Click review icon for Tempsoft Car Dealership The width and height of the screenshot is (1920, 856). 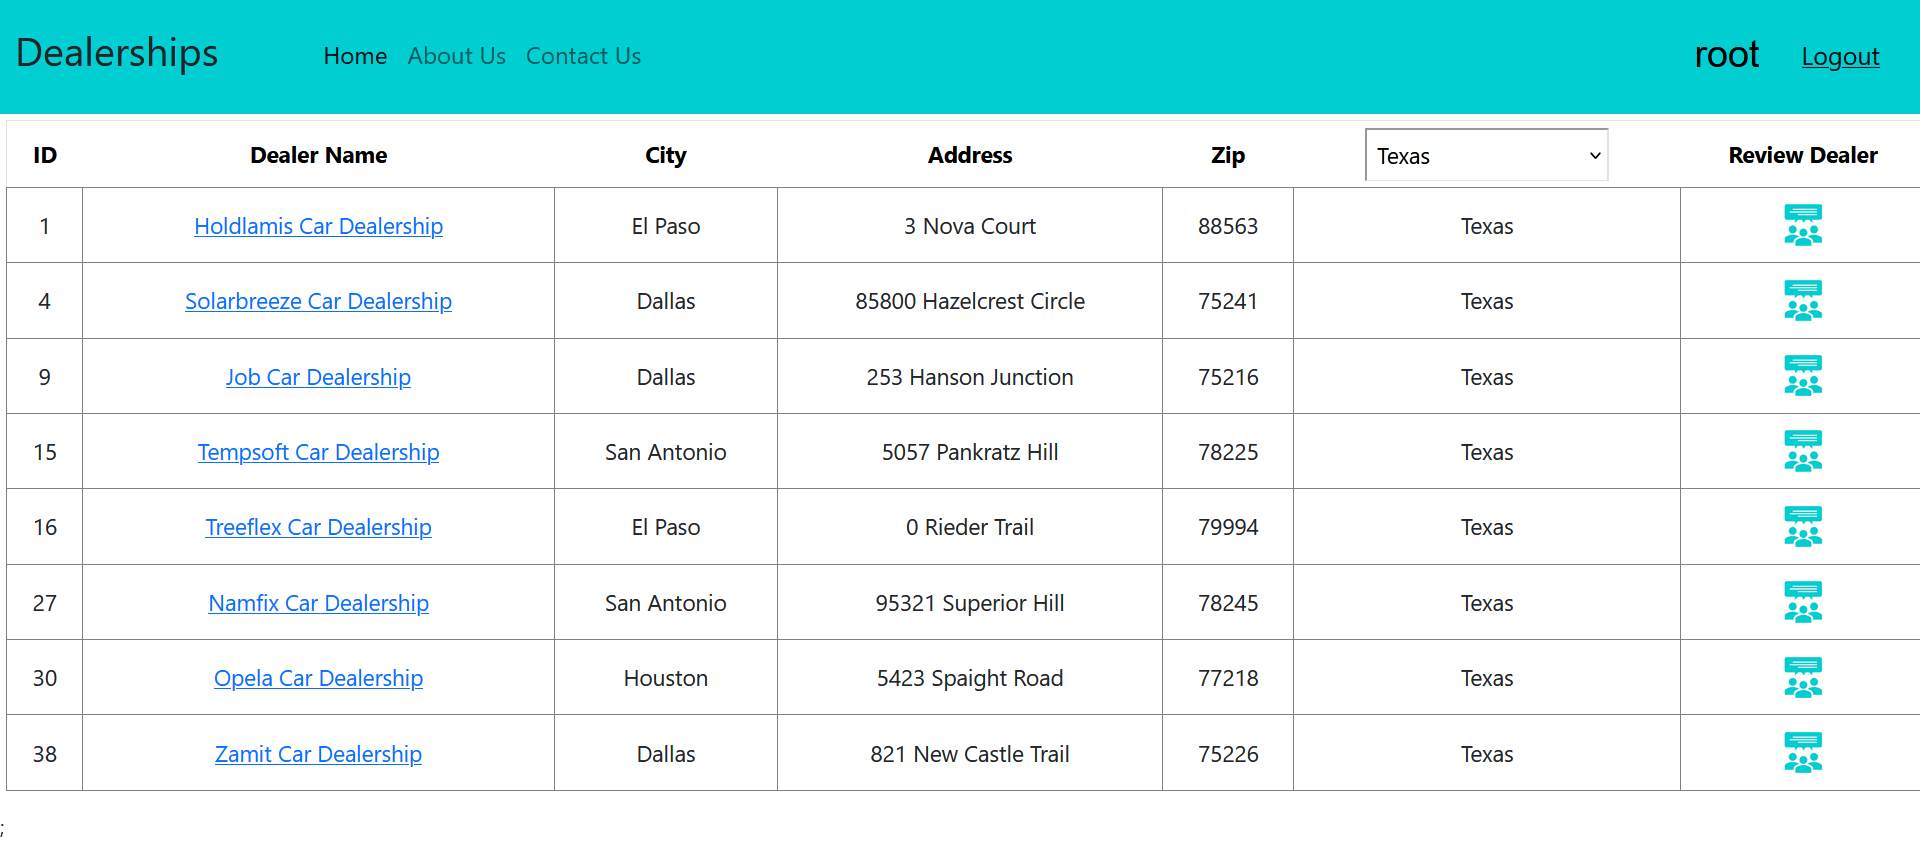click(1802, 451)
